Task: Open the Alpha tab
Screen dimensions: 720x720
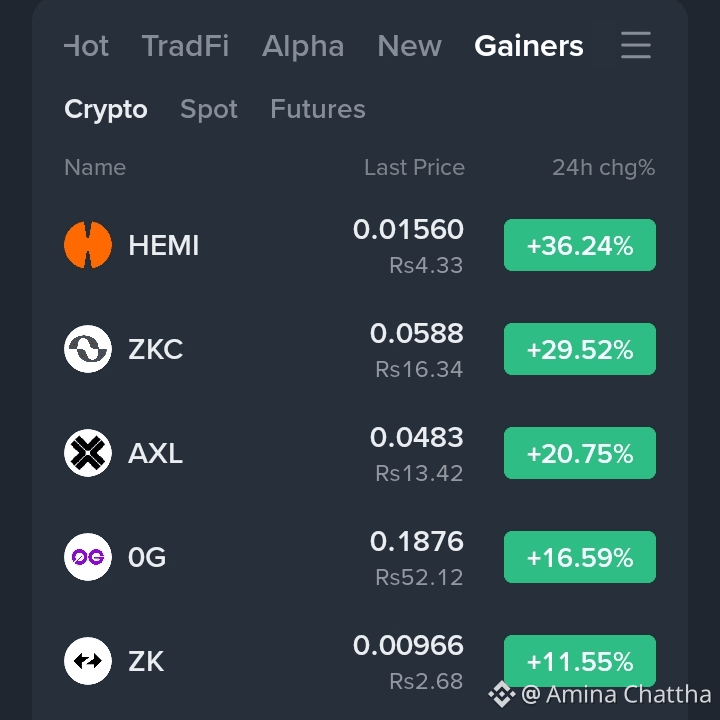Action: tap(303, 46)
